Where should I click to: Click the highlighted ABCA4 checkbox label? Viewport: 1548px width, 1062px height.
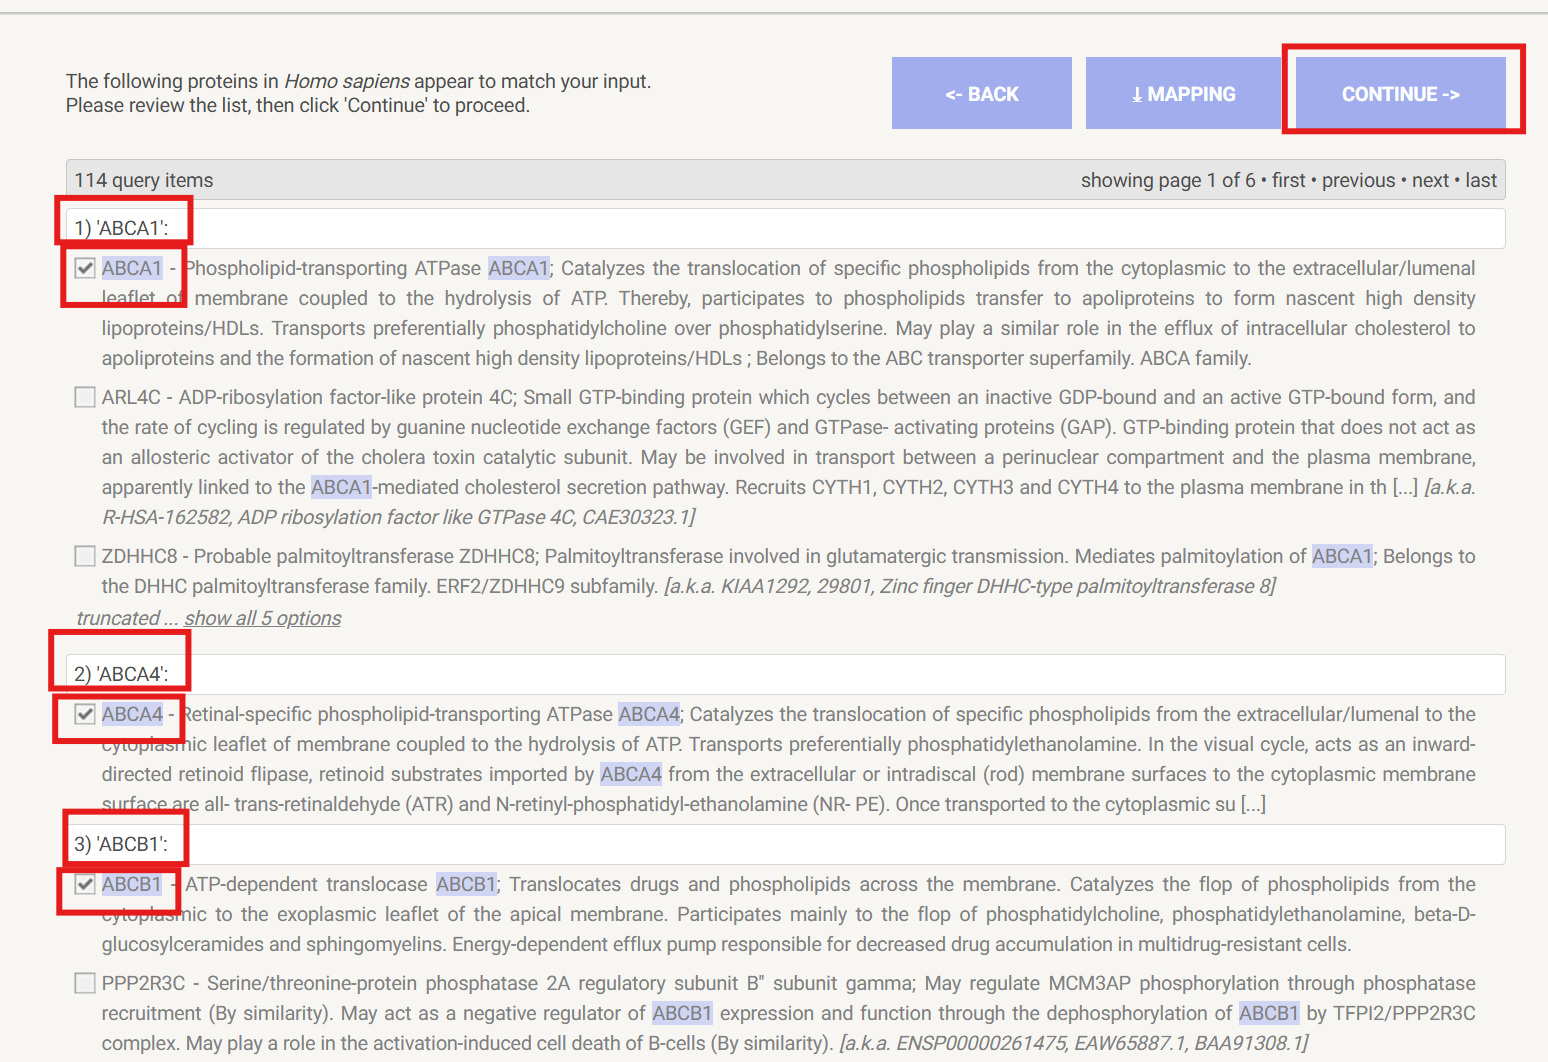132,714
